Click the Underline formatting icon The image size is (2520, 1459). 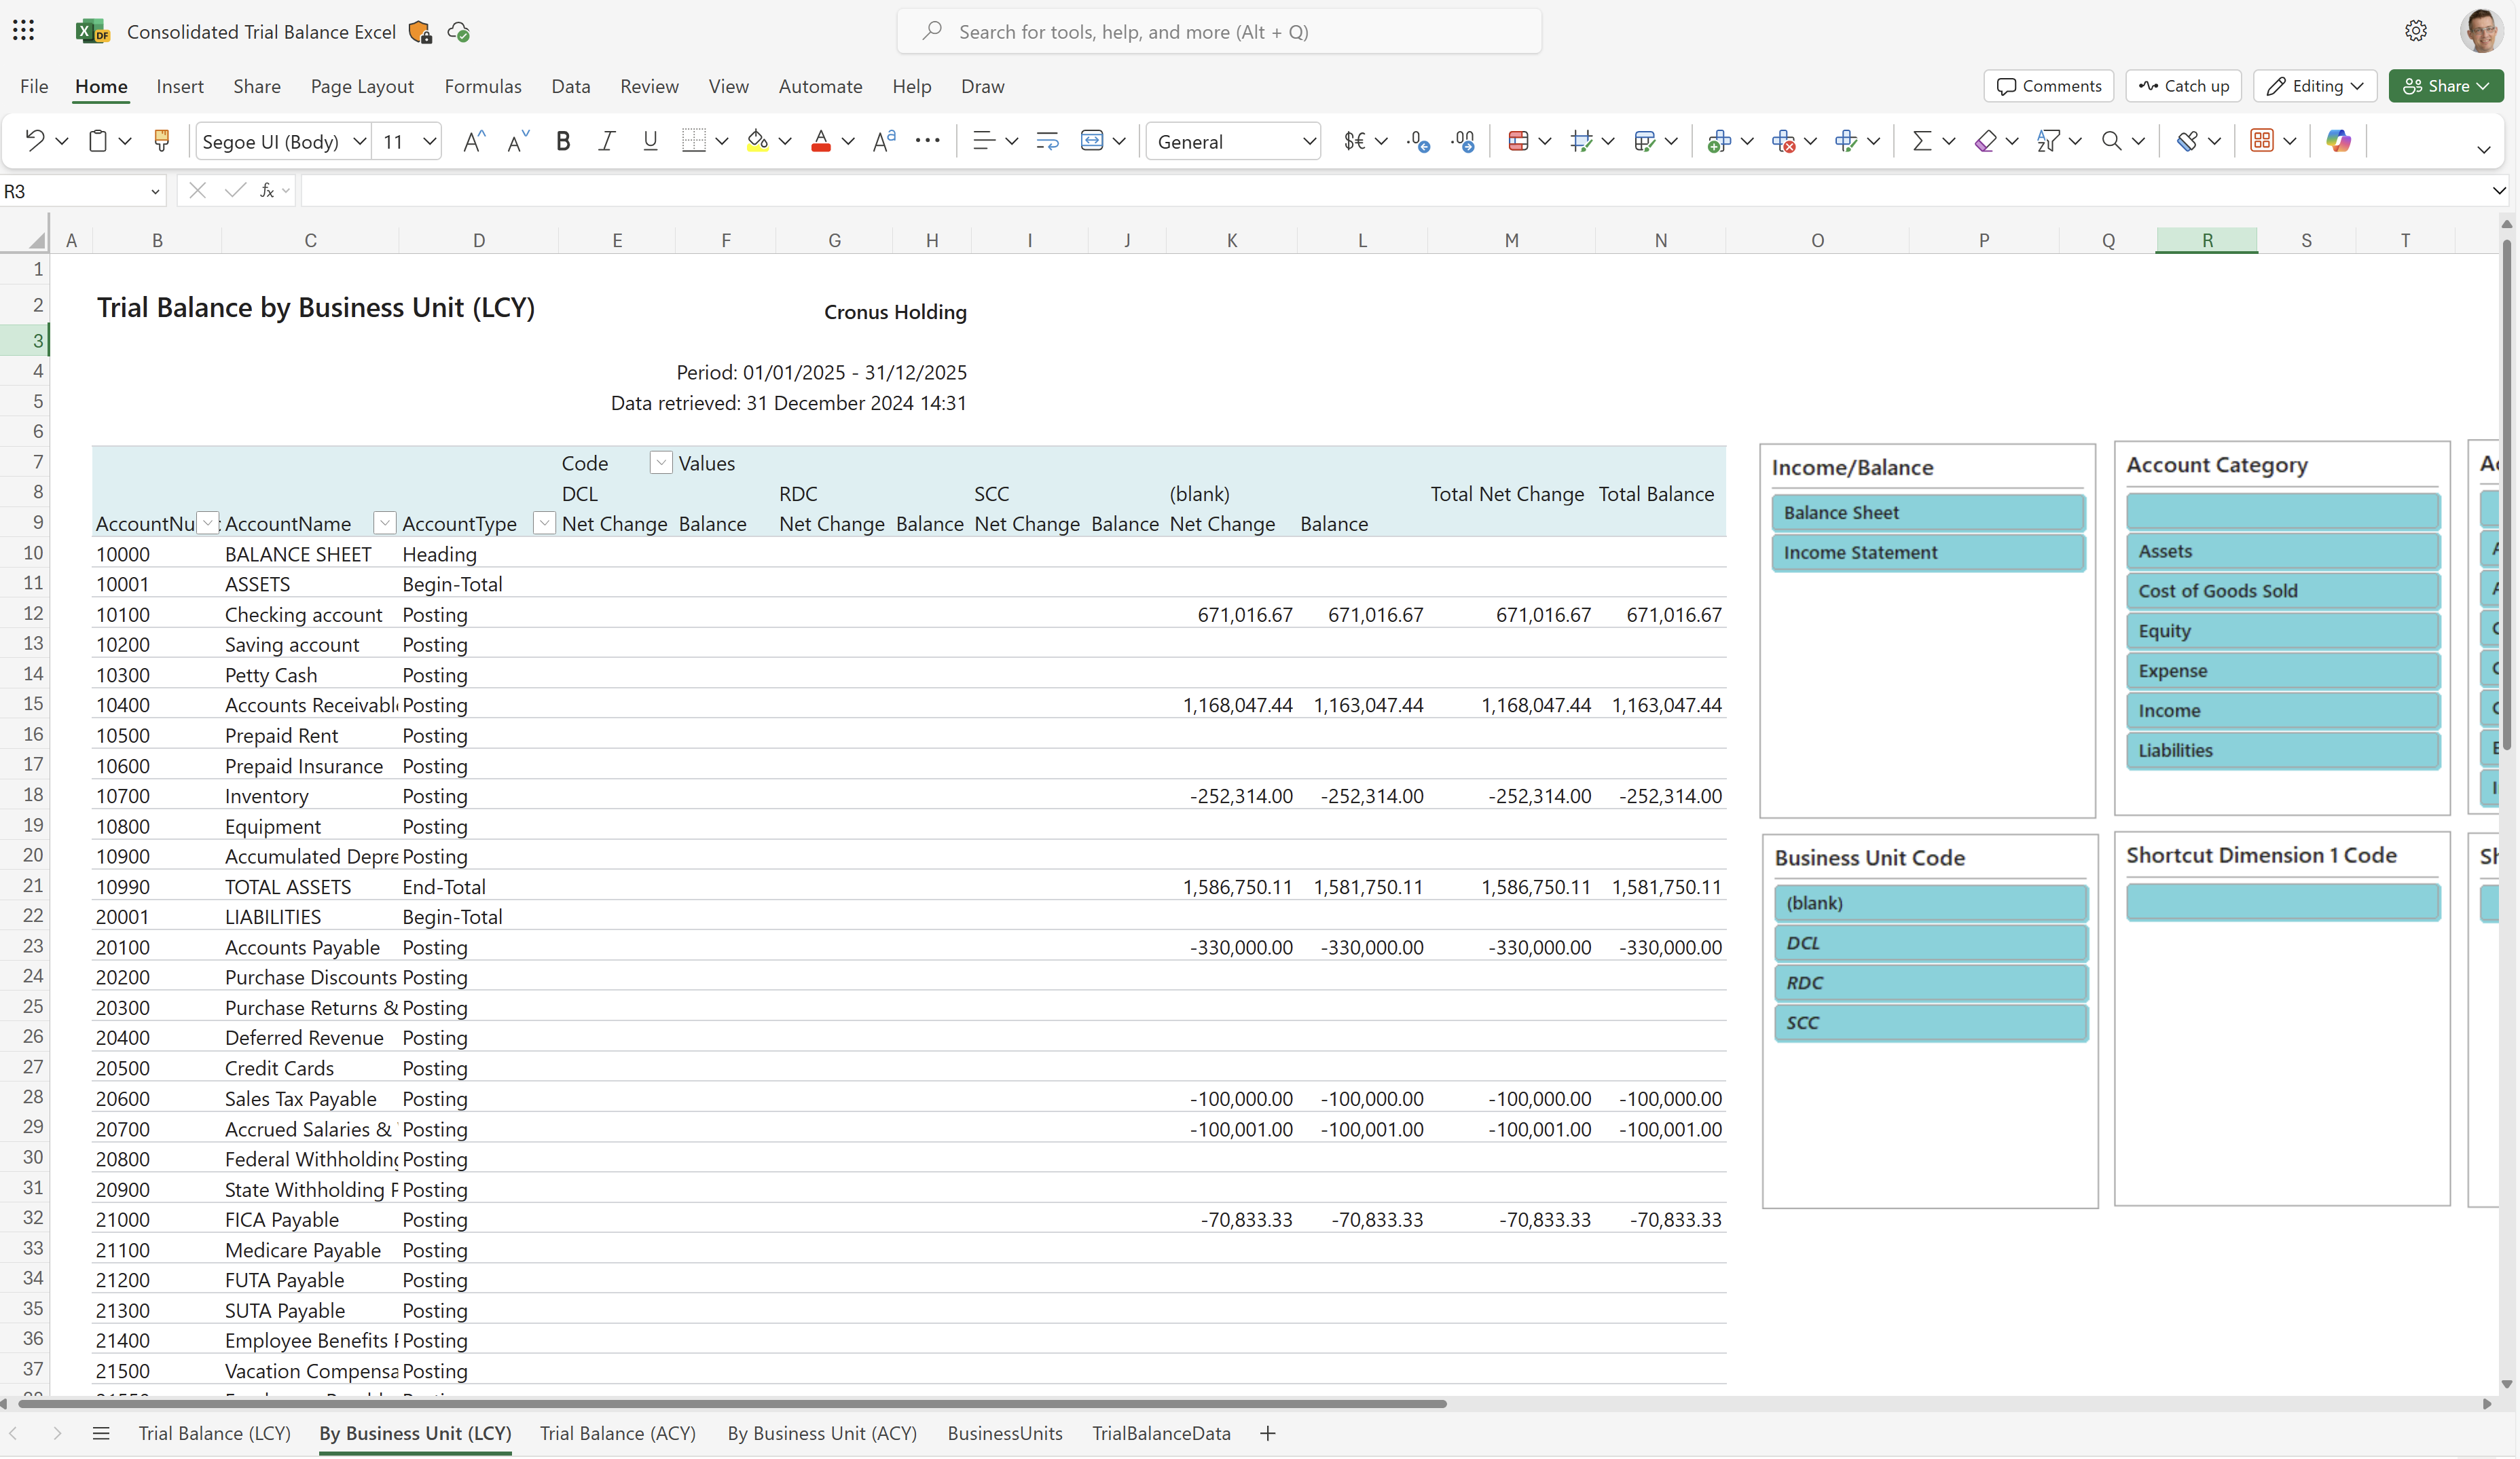coord(651,141)
